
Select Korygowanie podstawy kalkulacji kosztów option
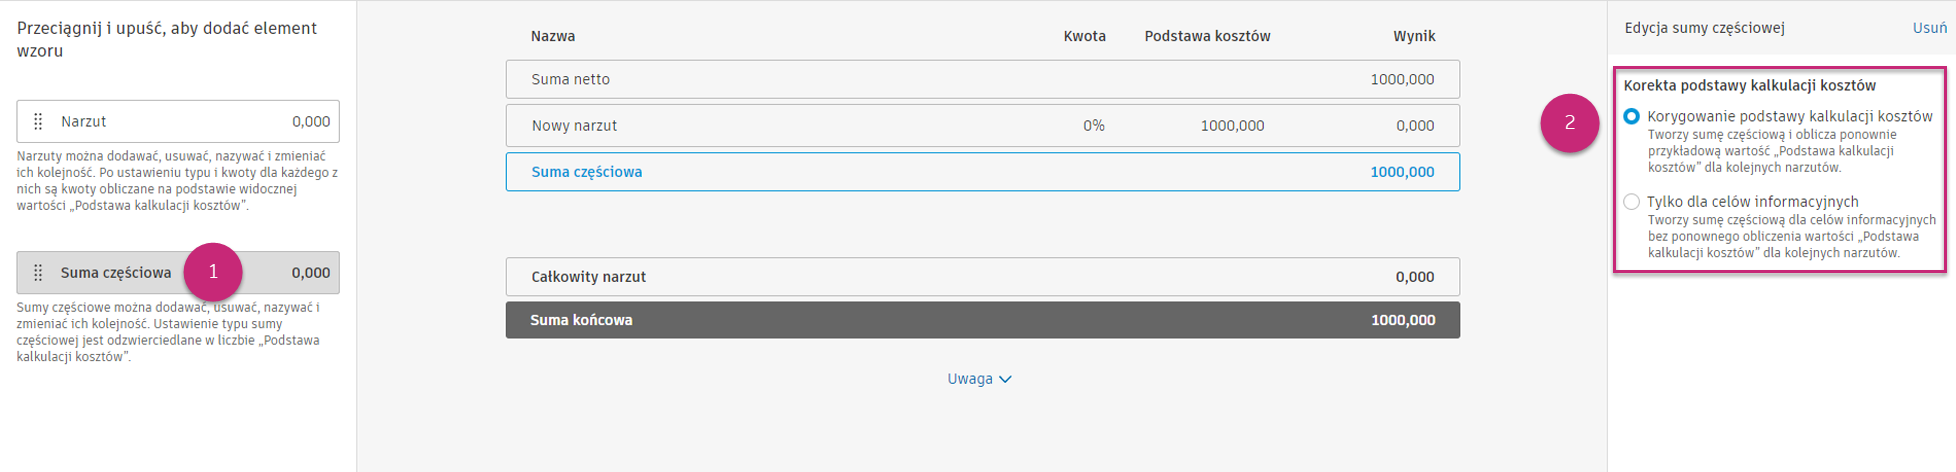point(1631,117)
